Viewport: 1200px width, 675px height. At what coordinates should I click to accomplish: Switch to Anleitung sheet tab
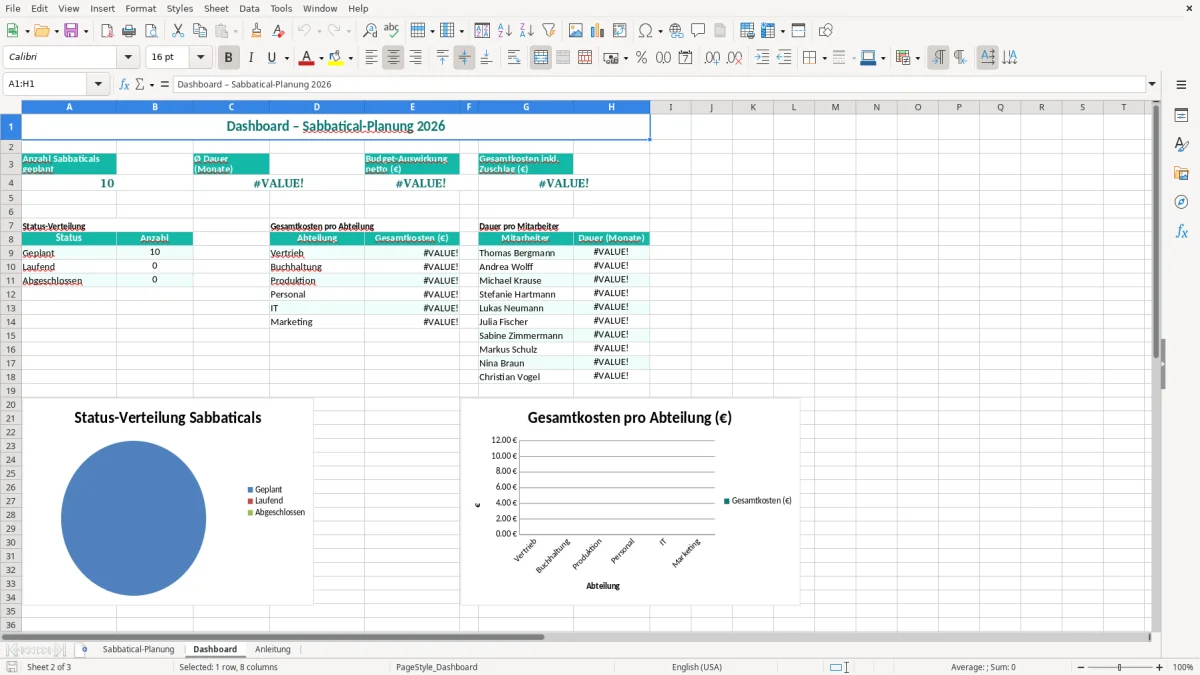tap(272, 649)
